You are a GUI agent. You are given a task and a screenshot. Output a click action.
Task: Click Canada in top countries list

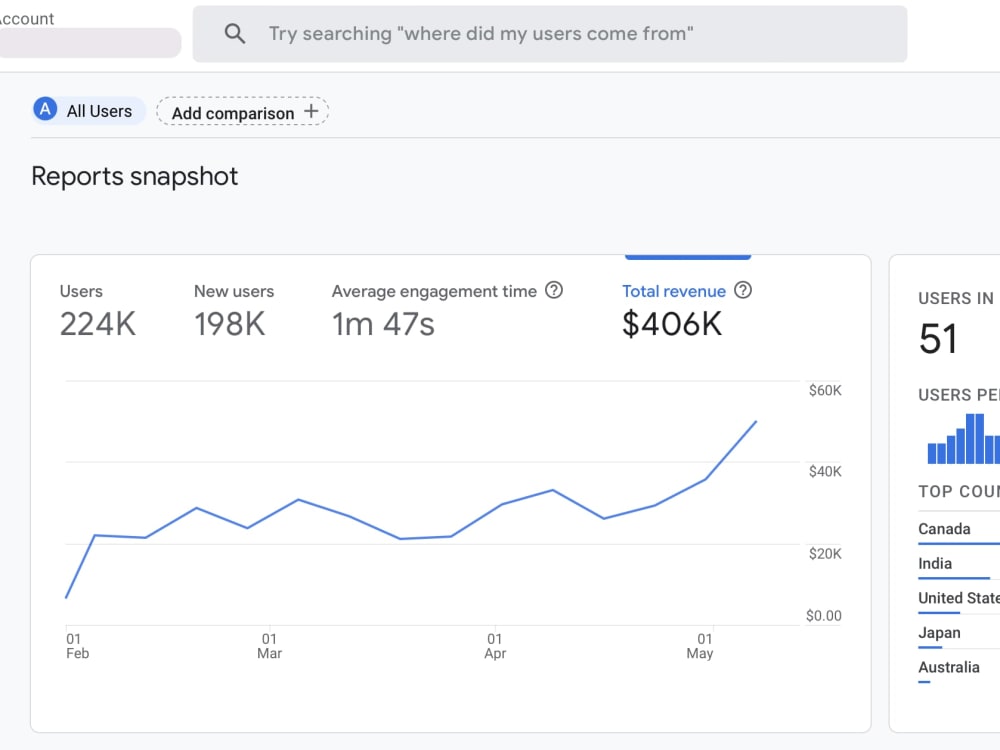[944, 529]
